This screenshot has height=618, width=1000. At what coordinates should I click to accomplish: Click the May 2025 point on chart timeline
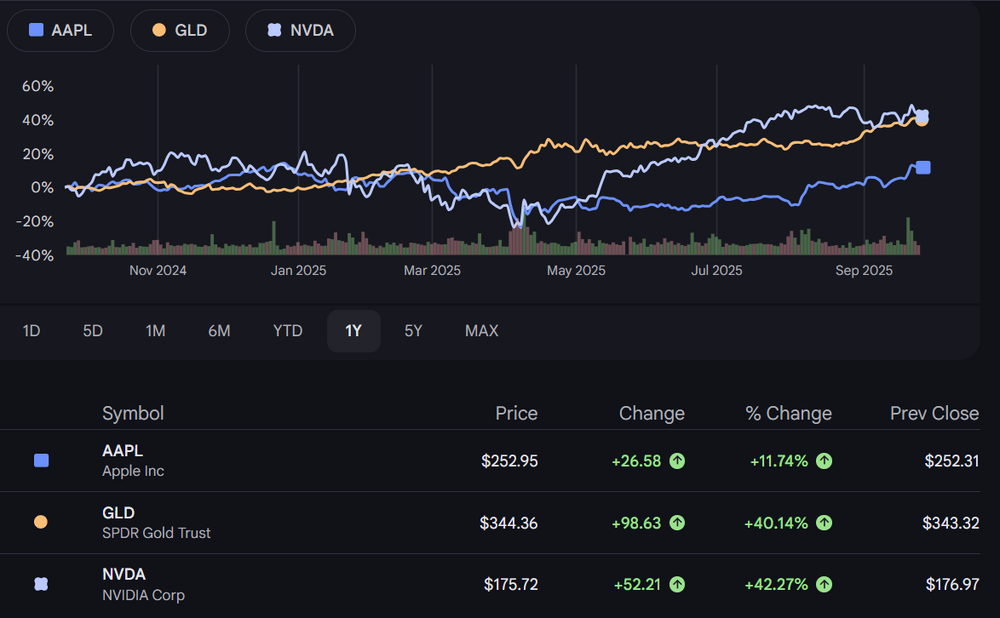576,270
